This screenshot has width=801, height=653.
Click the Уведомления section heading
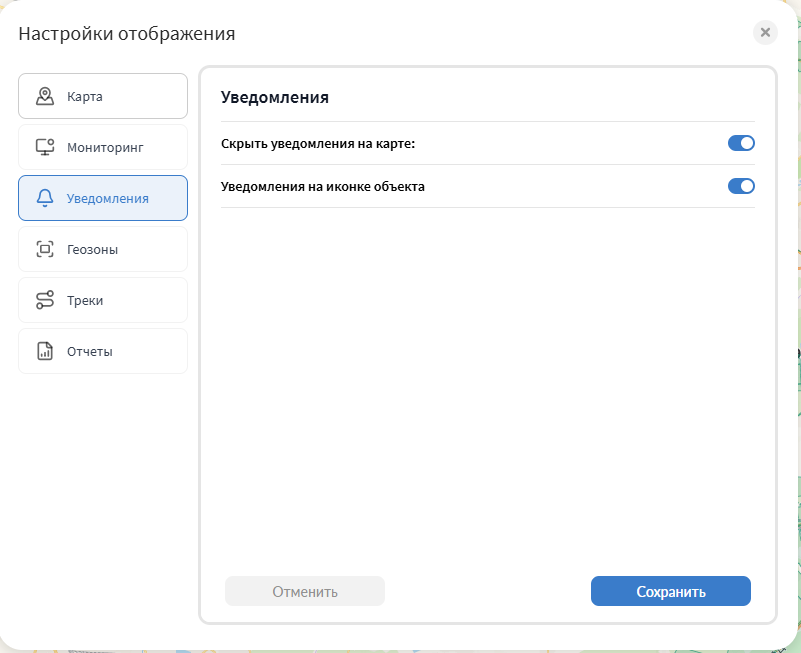pyautogui.click(x=275, y=97)
